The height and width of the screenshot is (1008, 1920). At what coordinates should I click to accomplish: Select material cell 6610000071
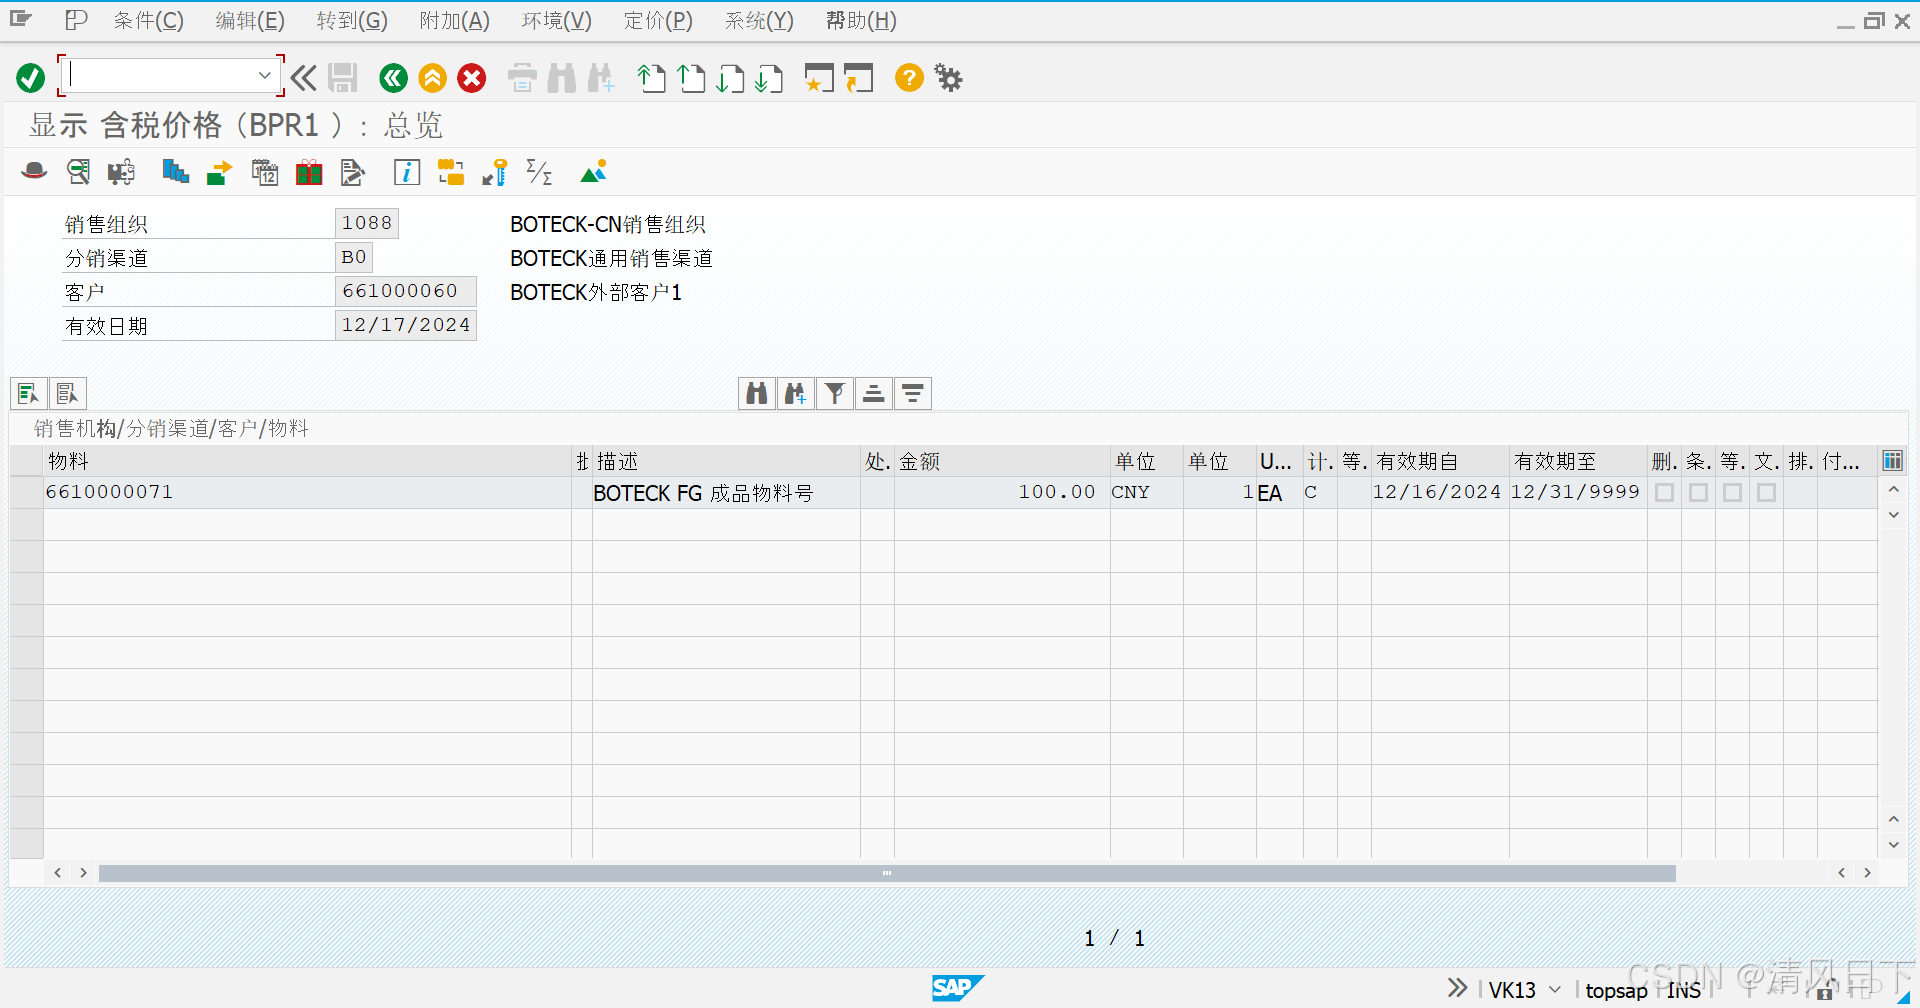(307, 492)
